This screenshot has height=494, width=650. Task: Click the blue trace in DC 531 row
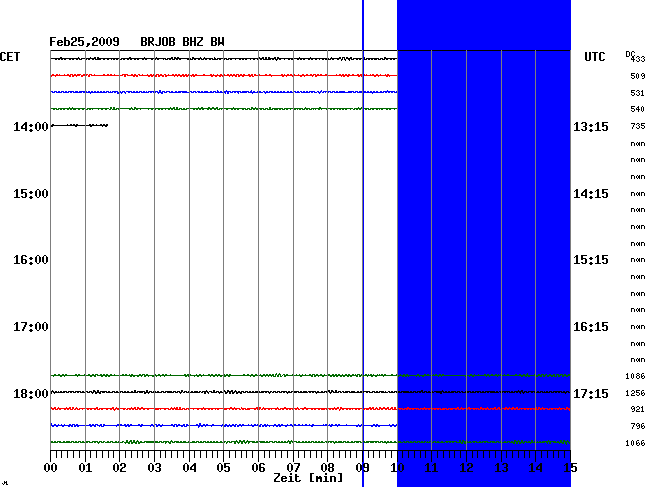click(224, 92)
